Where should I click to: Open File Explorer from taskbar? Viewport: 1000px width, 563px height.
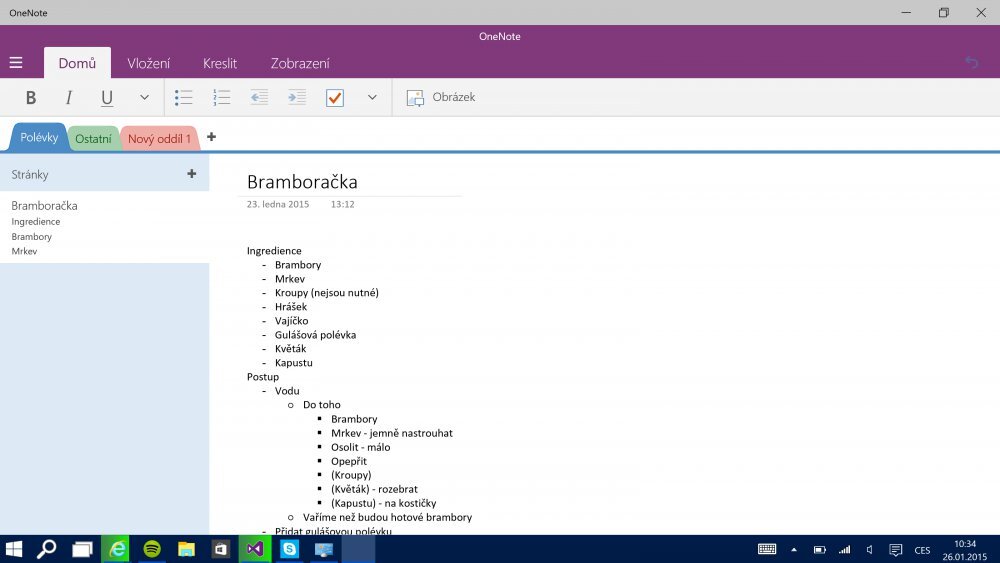186,549
